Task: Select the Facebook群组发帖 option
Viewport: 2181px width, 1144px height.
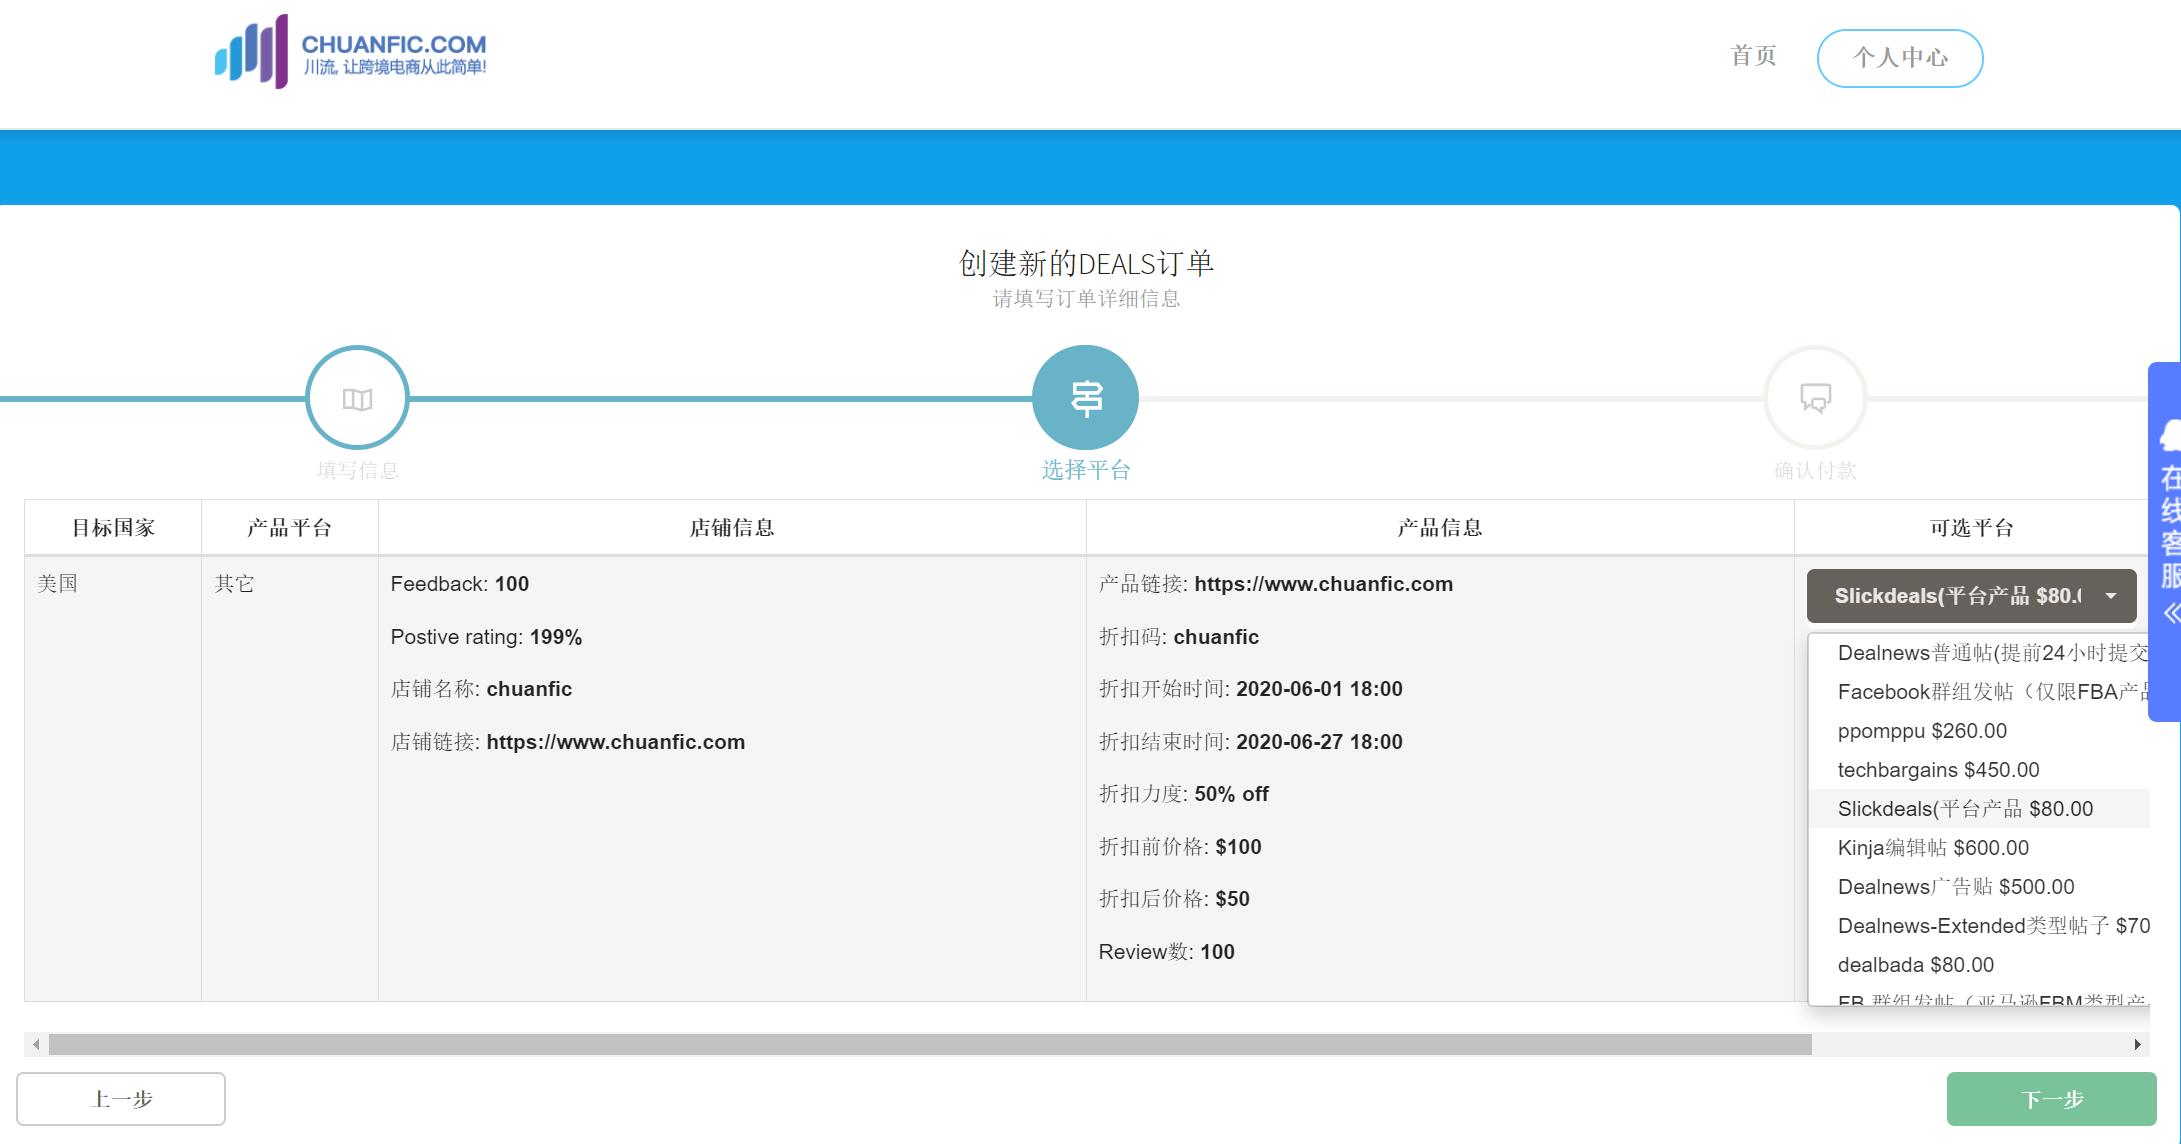Action: point(1980,692)
